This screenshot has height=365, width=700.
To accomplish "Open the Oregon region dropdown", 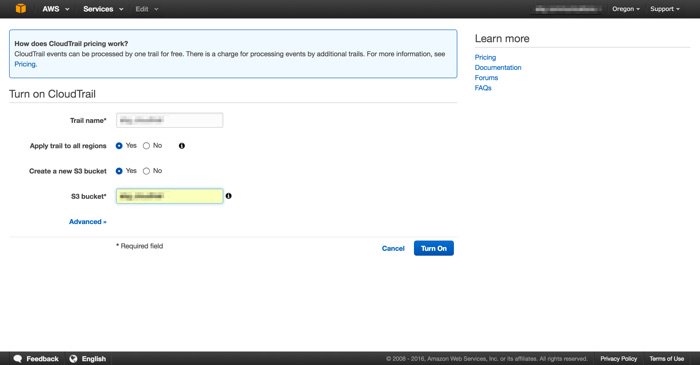I will click(626, 9).
